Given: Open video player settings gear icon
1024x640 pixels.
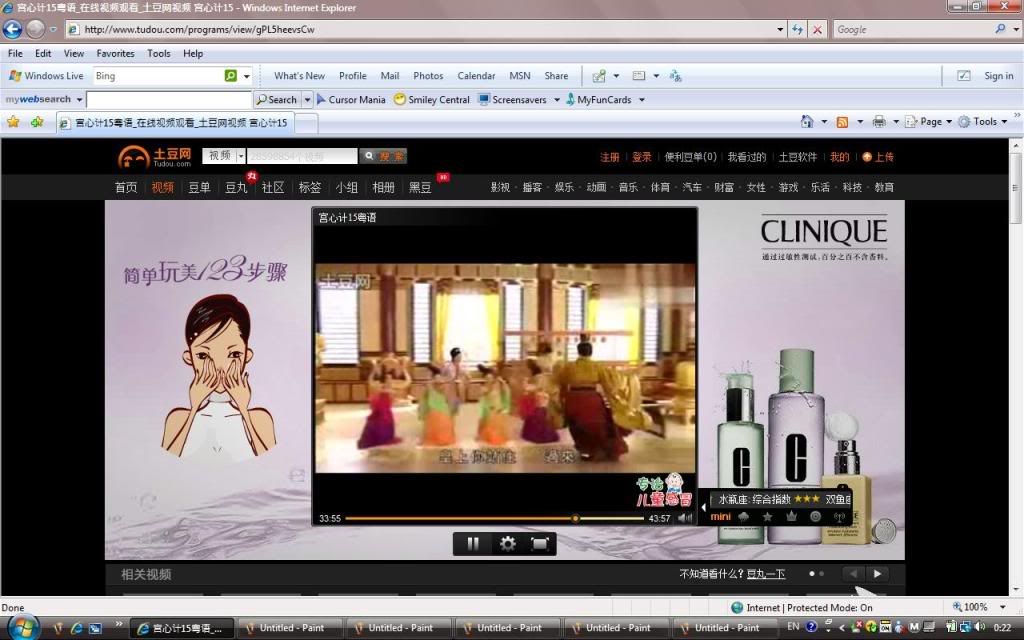Looking at the screenshot, I should [x=507, y=544].
